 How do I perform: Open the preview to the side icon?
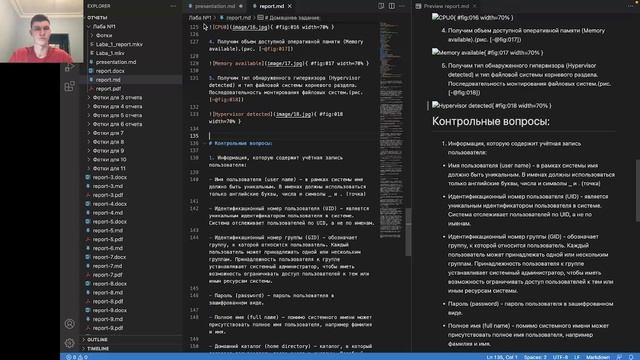coord(381,6)
